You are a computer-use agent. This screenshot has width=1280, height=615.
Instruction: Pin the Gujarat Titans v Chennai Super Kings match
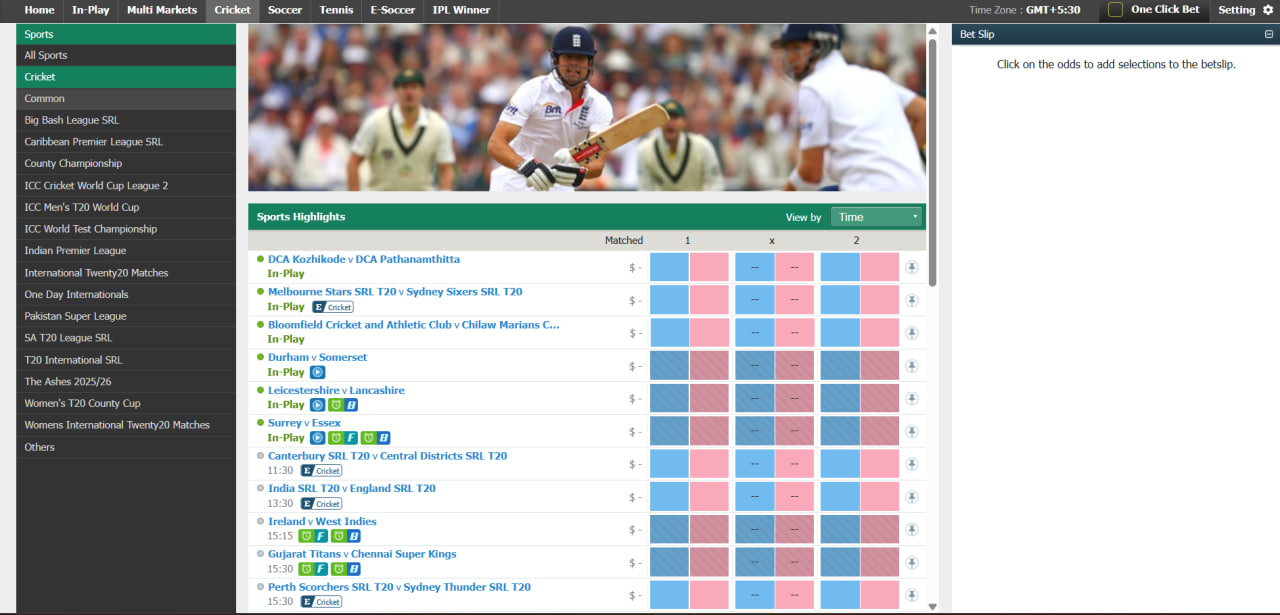911,562
